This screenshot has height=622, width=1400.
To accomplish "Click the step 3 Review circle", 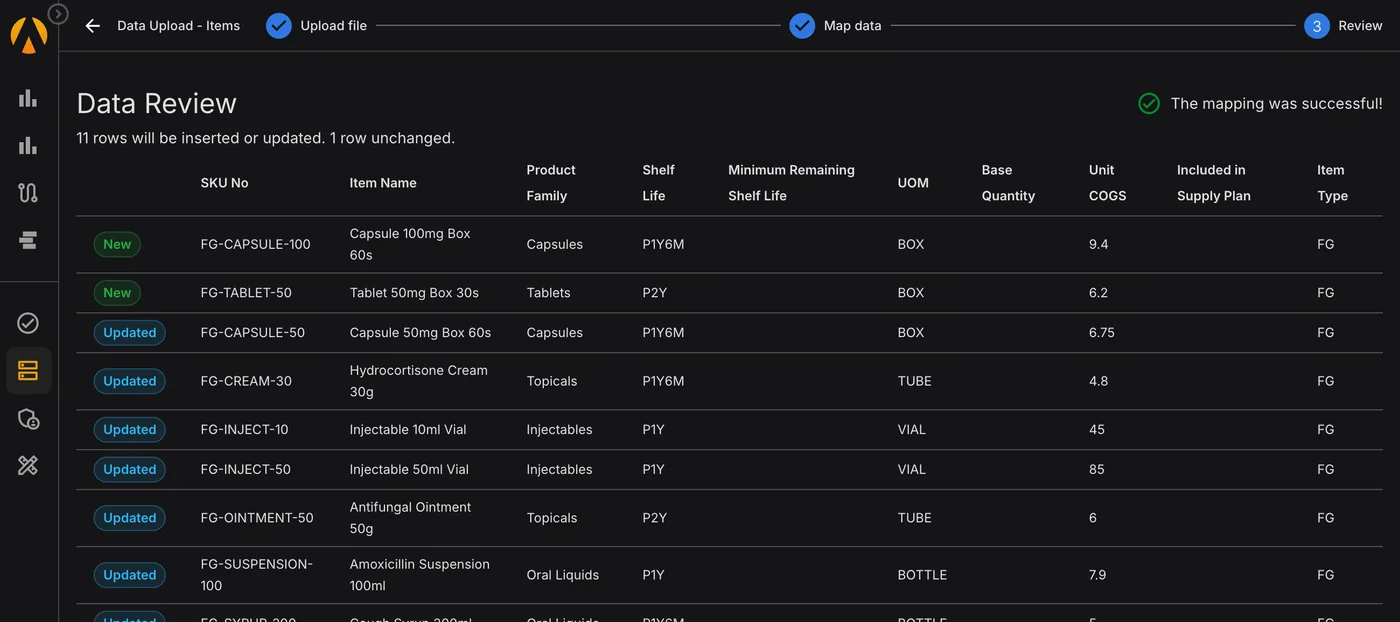I will [x=1317, y=26].
